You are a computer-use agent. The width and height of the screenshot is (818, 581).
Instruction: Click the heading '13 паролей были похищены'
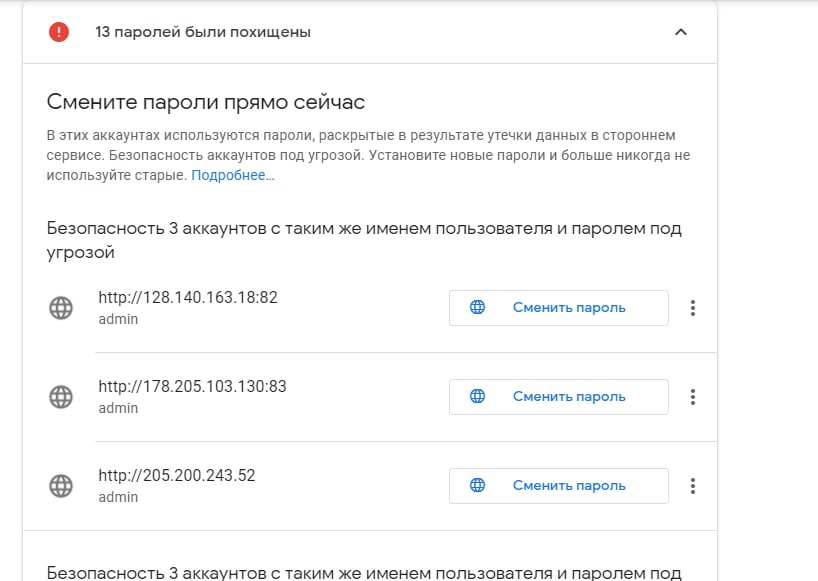[x=203, y=32]
